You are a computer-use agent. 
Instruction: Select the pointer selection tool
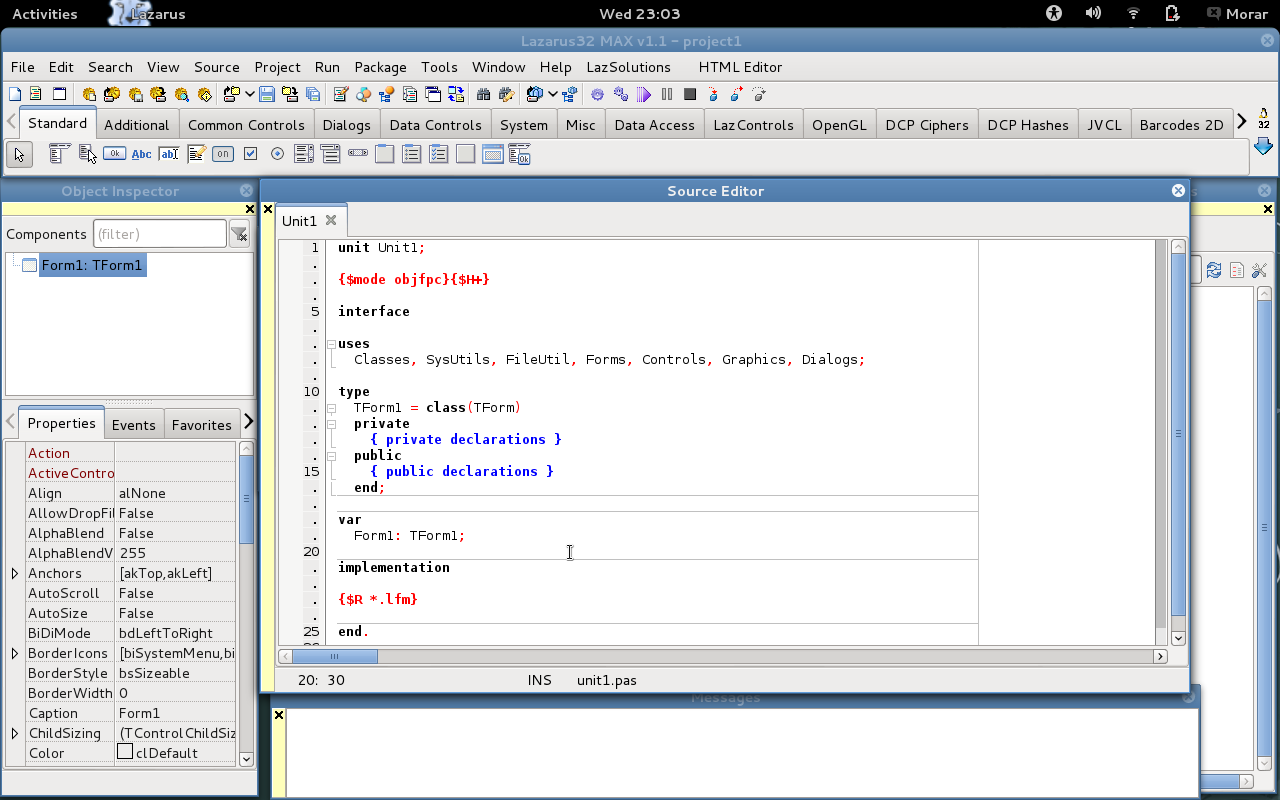[19, 154]
